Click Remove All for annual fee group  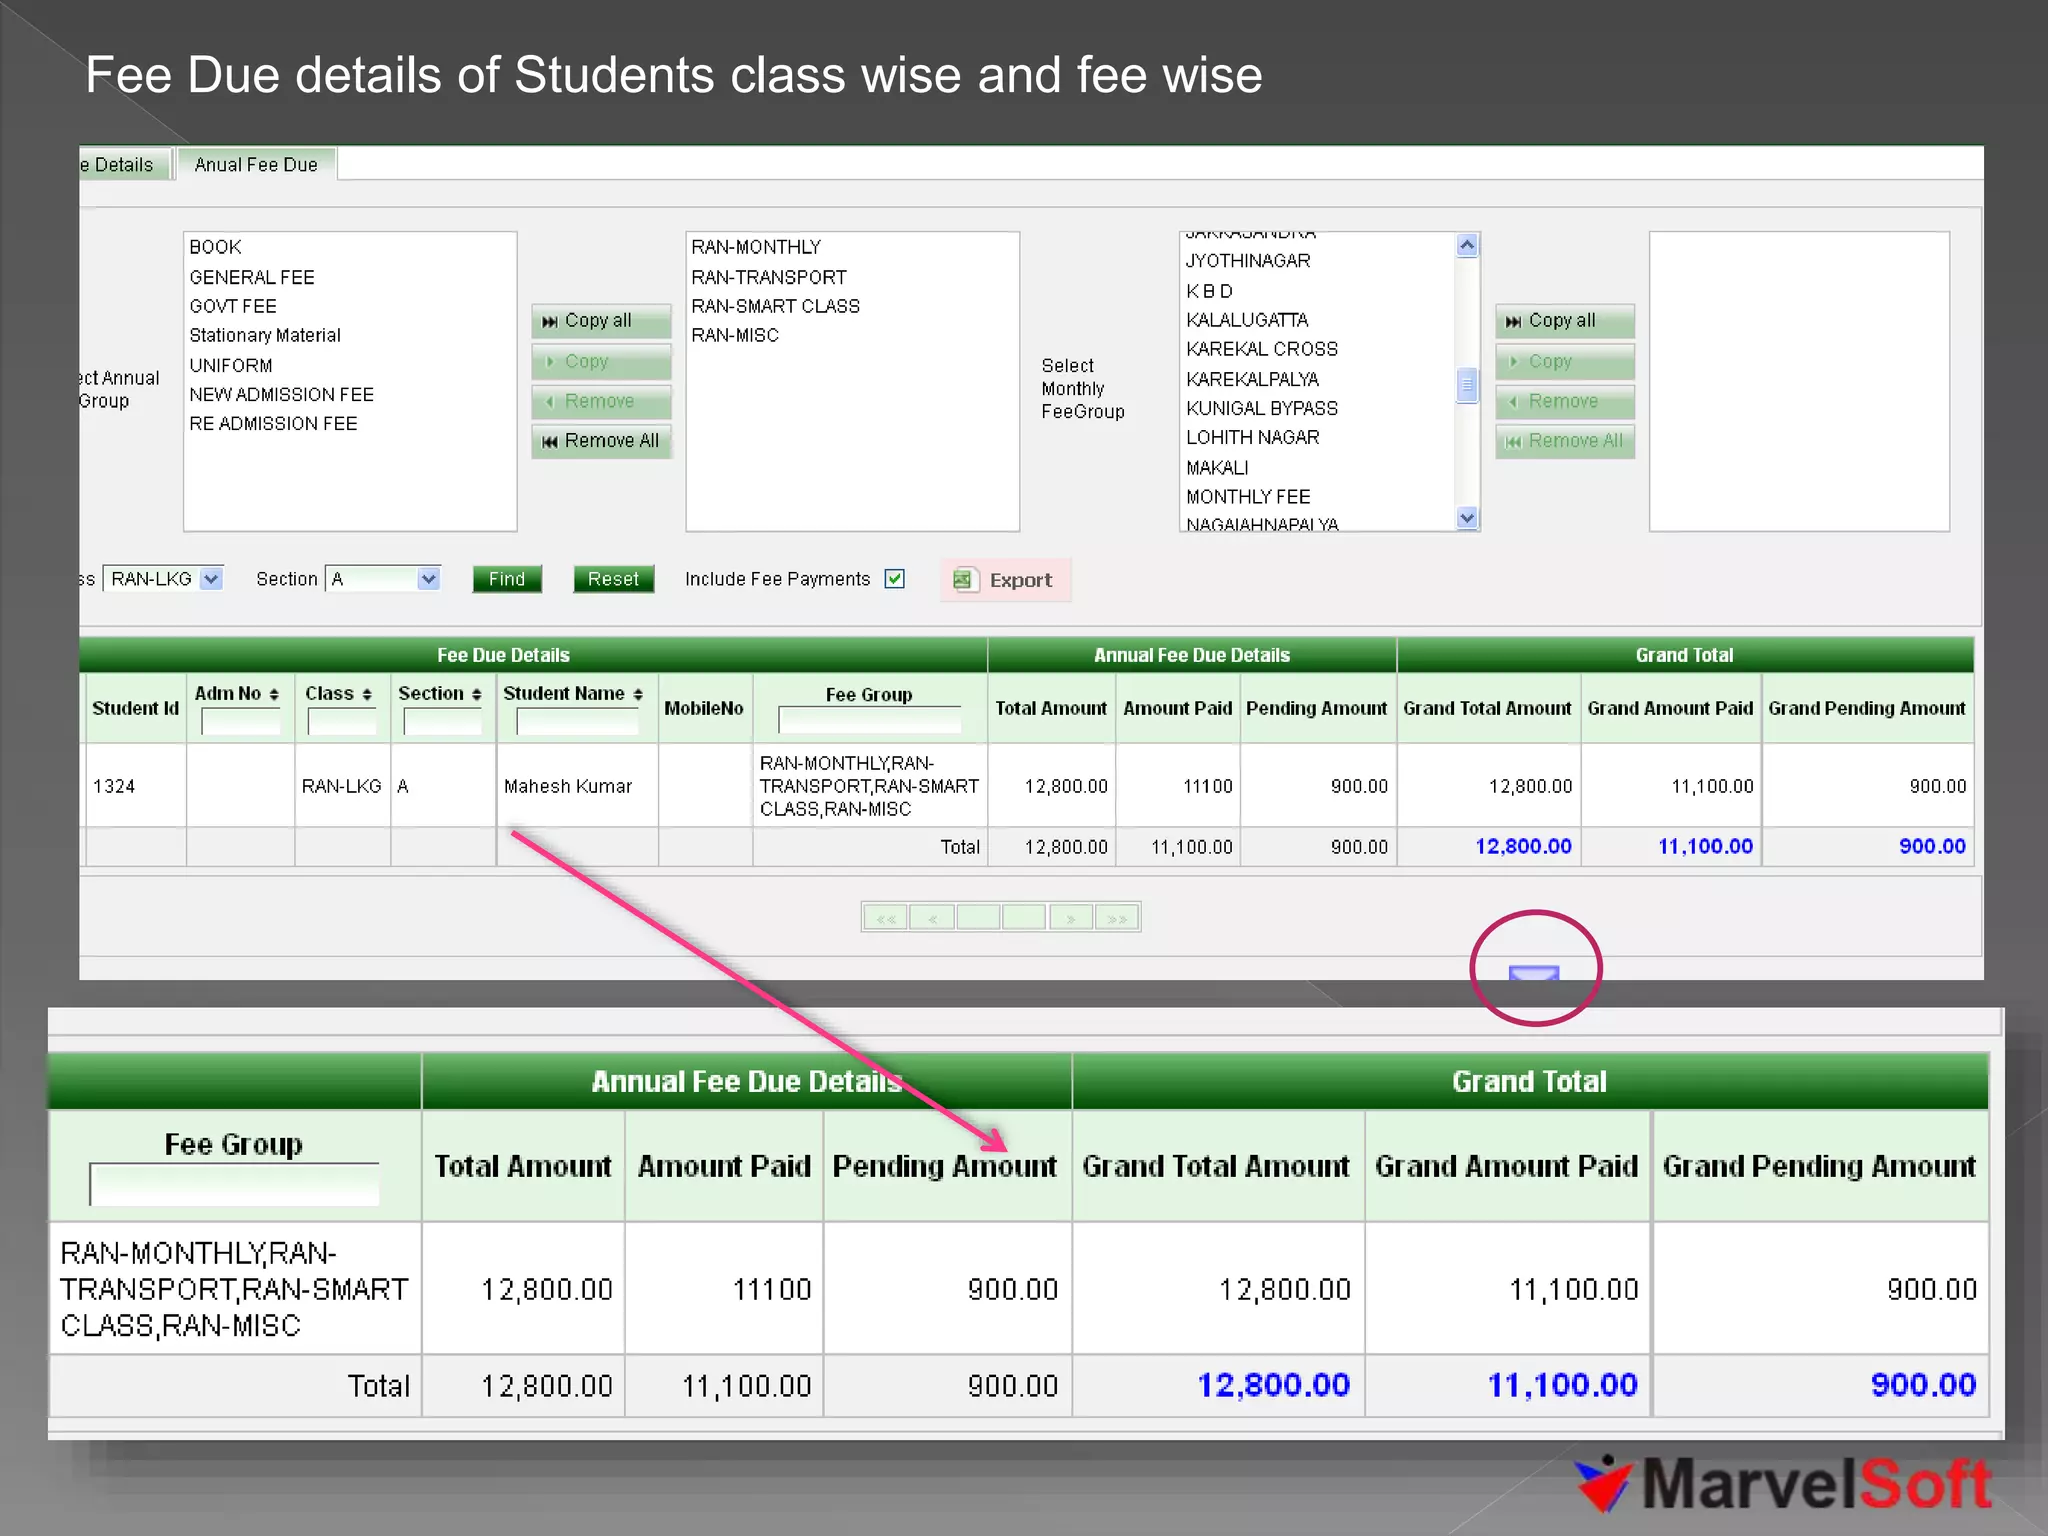pos(601,441)
